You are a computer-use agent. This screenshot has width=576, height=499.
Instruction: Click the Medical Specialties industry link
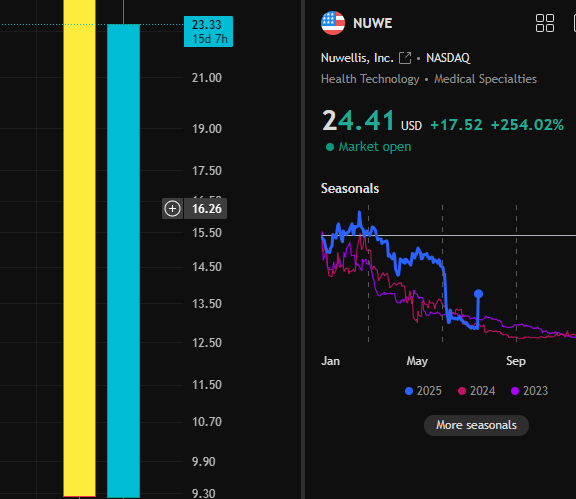(485, 79)
